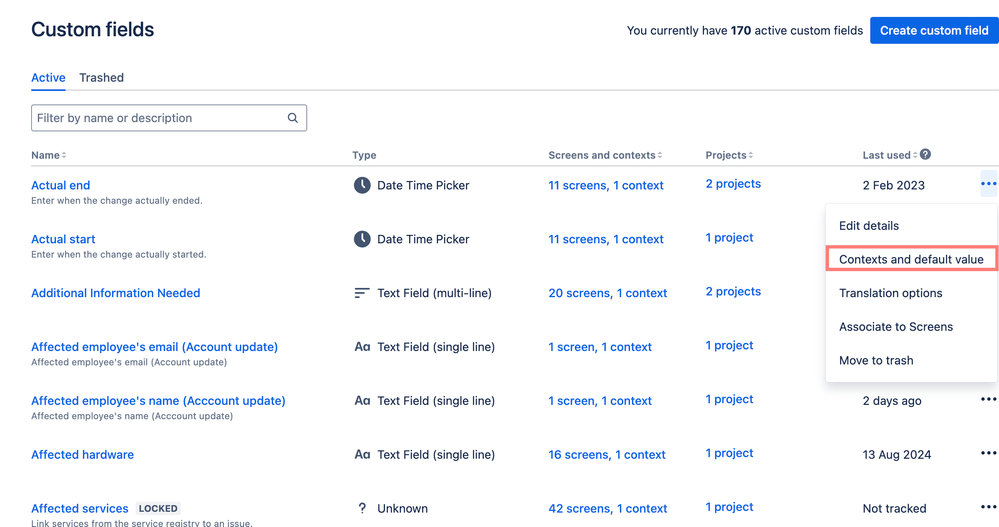Open 1 project link for Actual start
Viewport: 999px width, 527px height.
[729, 238]
